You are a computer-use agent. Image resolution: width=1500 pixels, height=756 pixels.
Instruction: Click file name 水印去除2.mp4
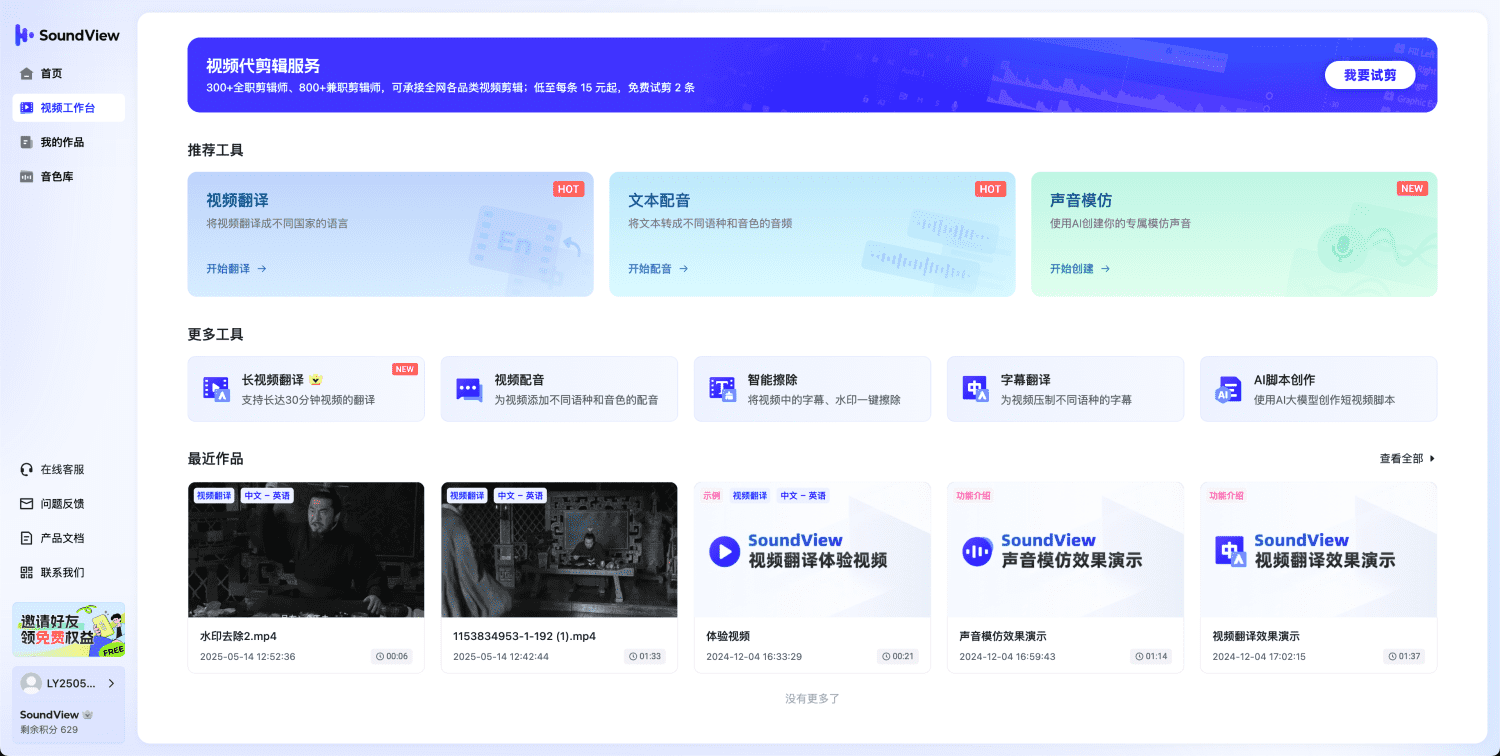coord(238,636)
